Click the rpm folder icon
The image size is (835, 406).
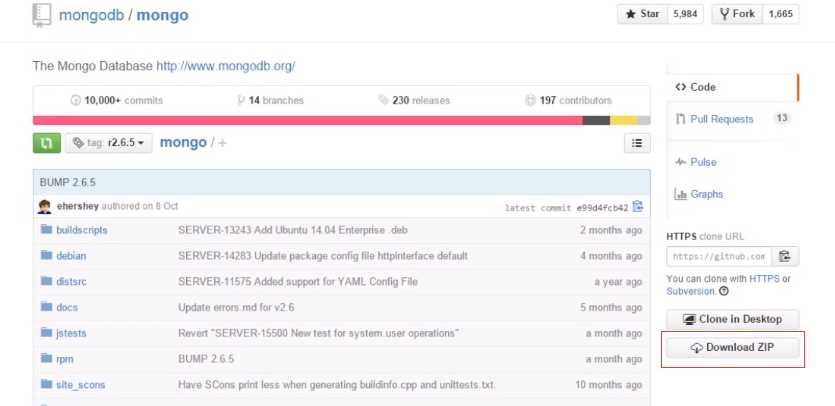pyautogui.click(x=46, y=359)
